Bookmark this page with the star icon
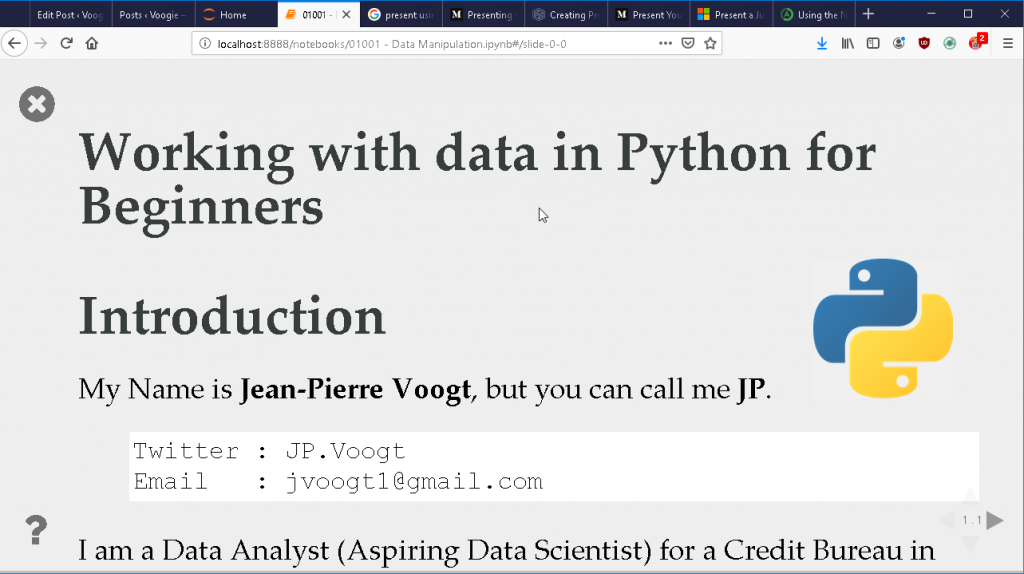Screen dimensions: 1024x574 pyautogui.click(x=711, y=43)
